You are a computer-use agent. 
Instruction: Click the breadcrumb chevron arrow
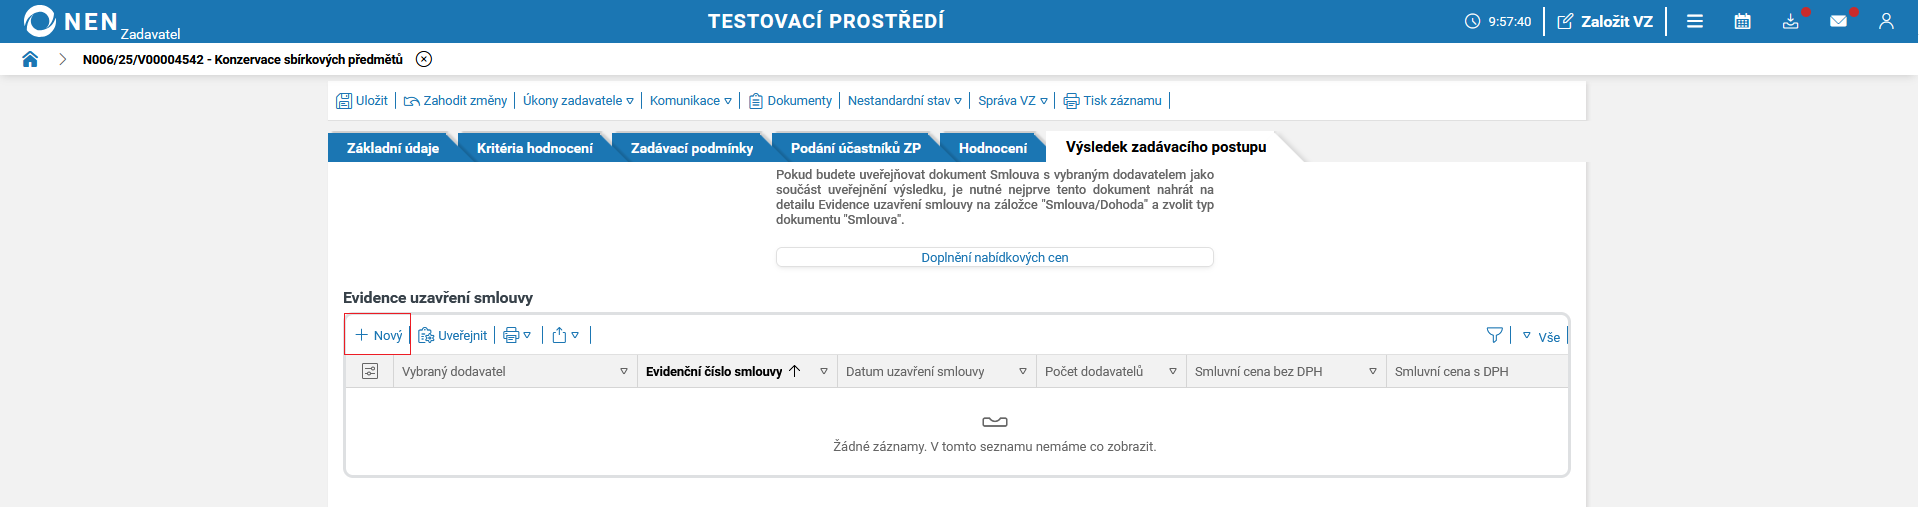click(x=62, y=59)
